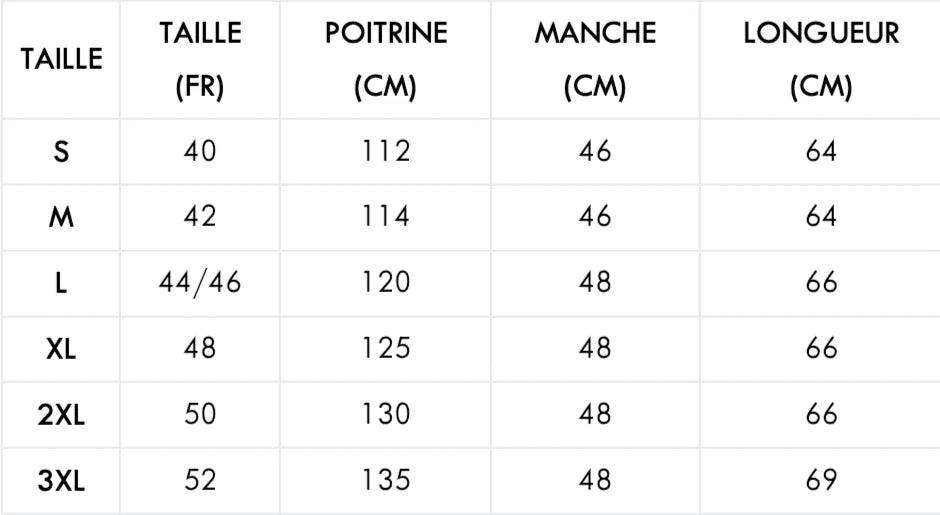
Task: Select the 135 chest measurement cell
Action: pos(385,481)
